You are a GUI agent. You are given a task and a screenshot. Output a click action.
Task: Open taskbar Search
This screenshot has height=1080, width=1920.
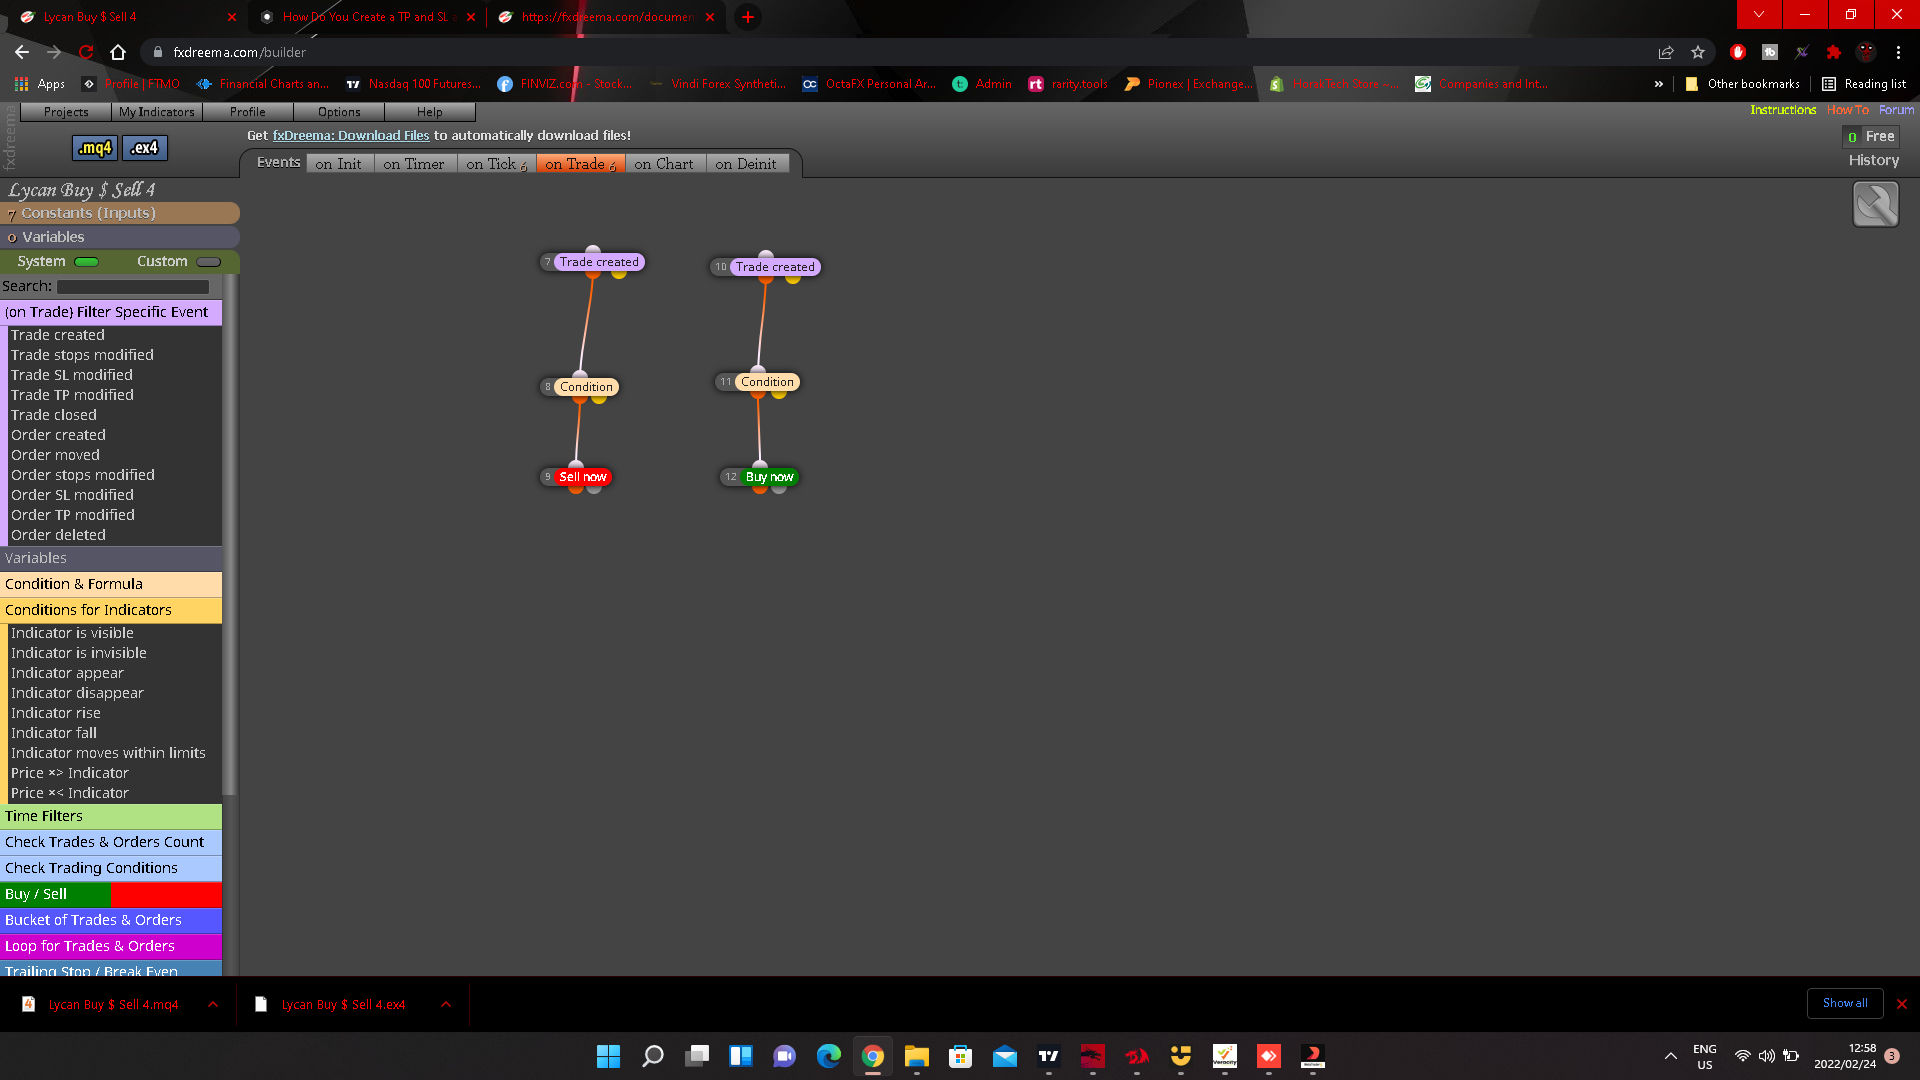coord(653,1056)
